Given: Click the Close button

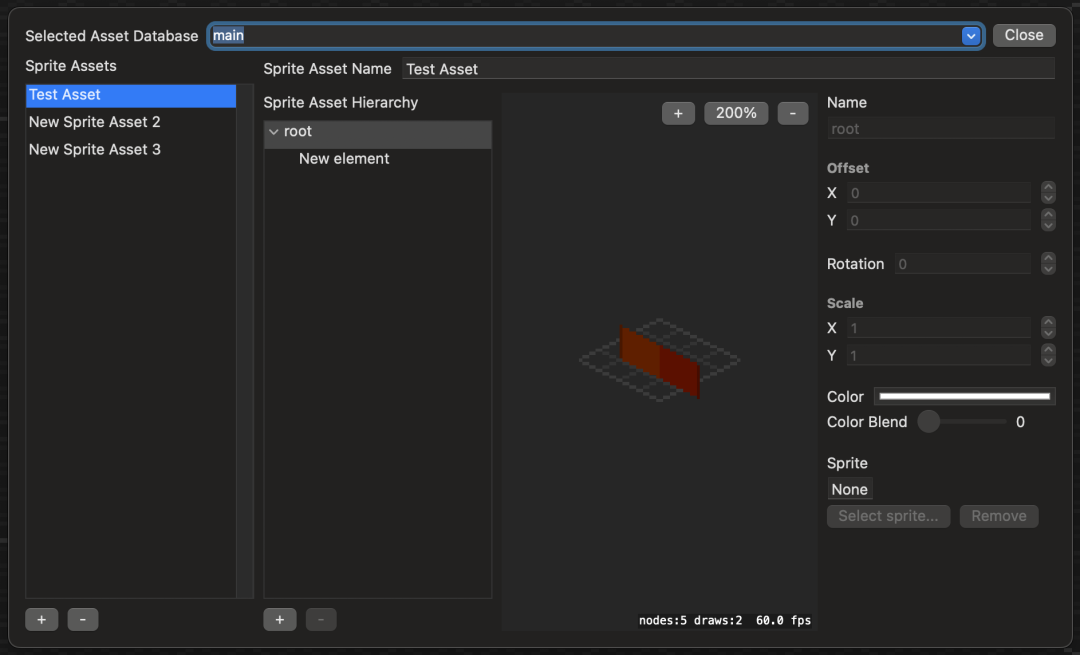Looking at the screenshot, I should [1024, 35].
